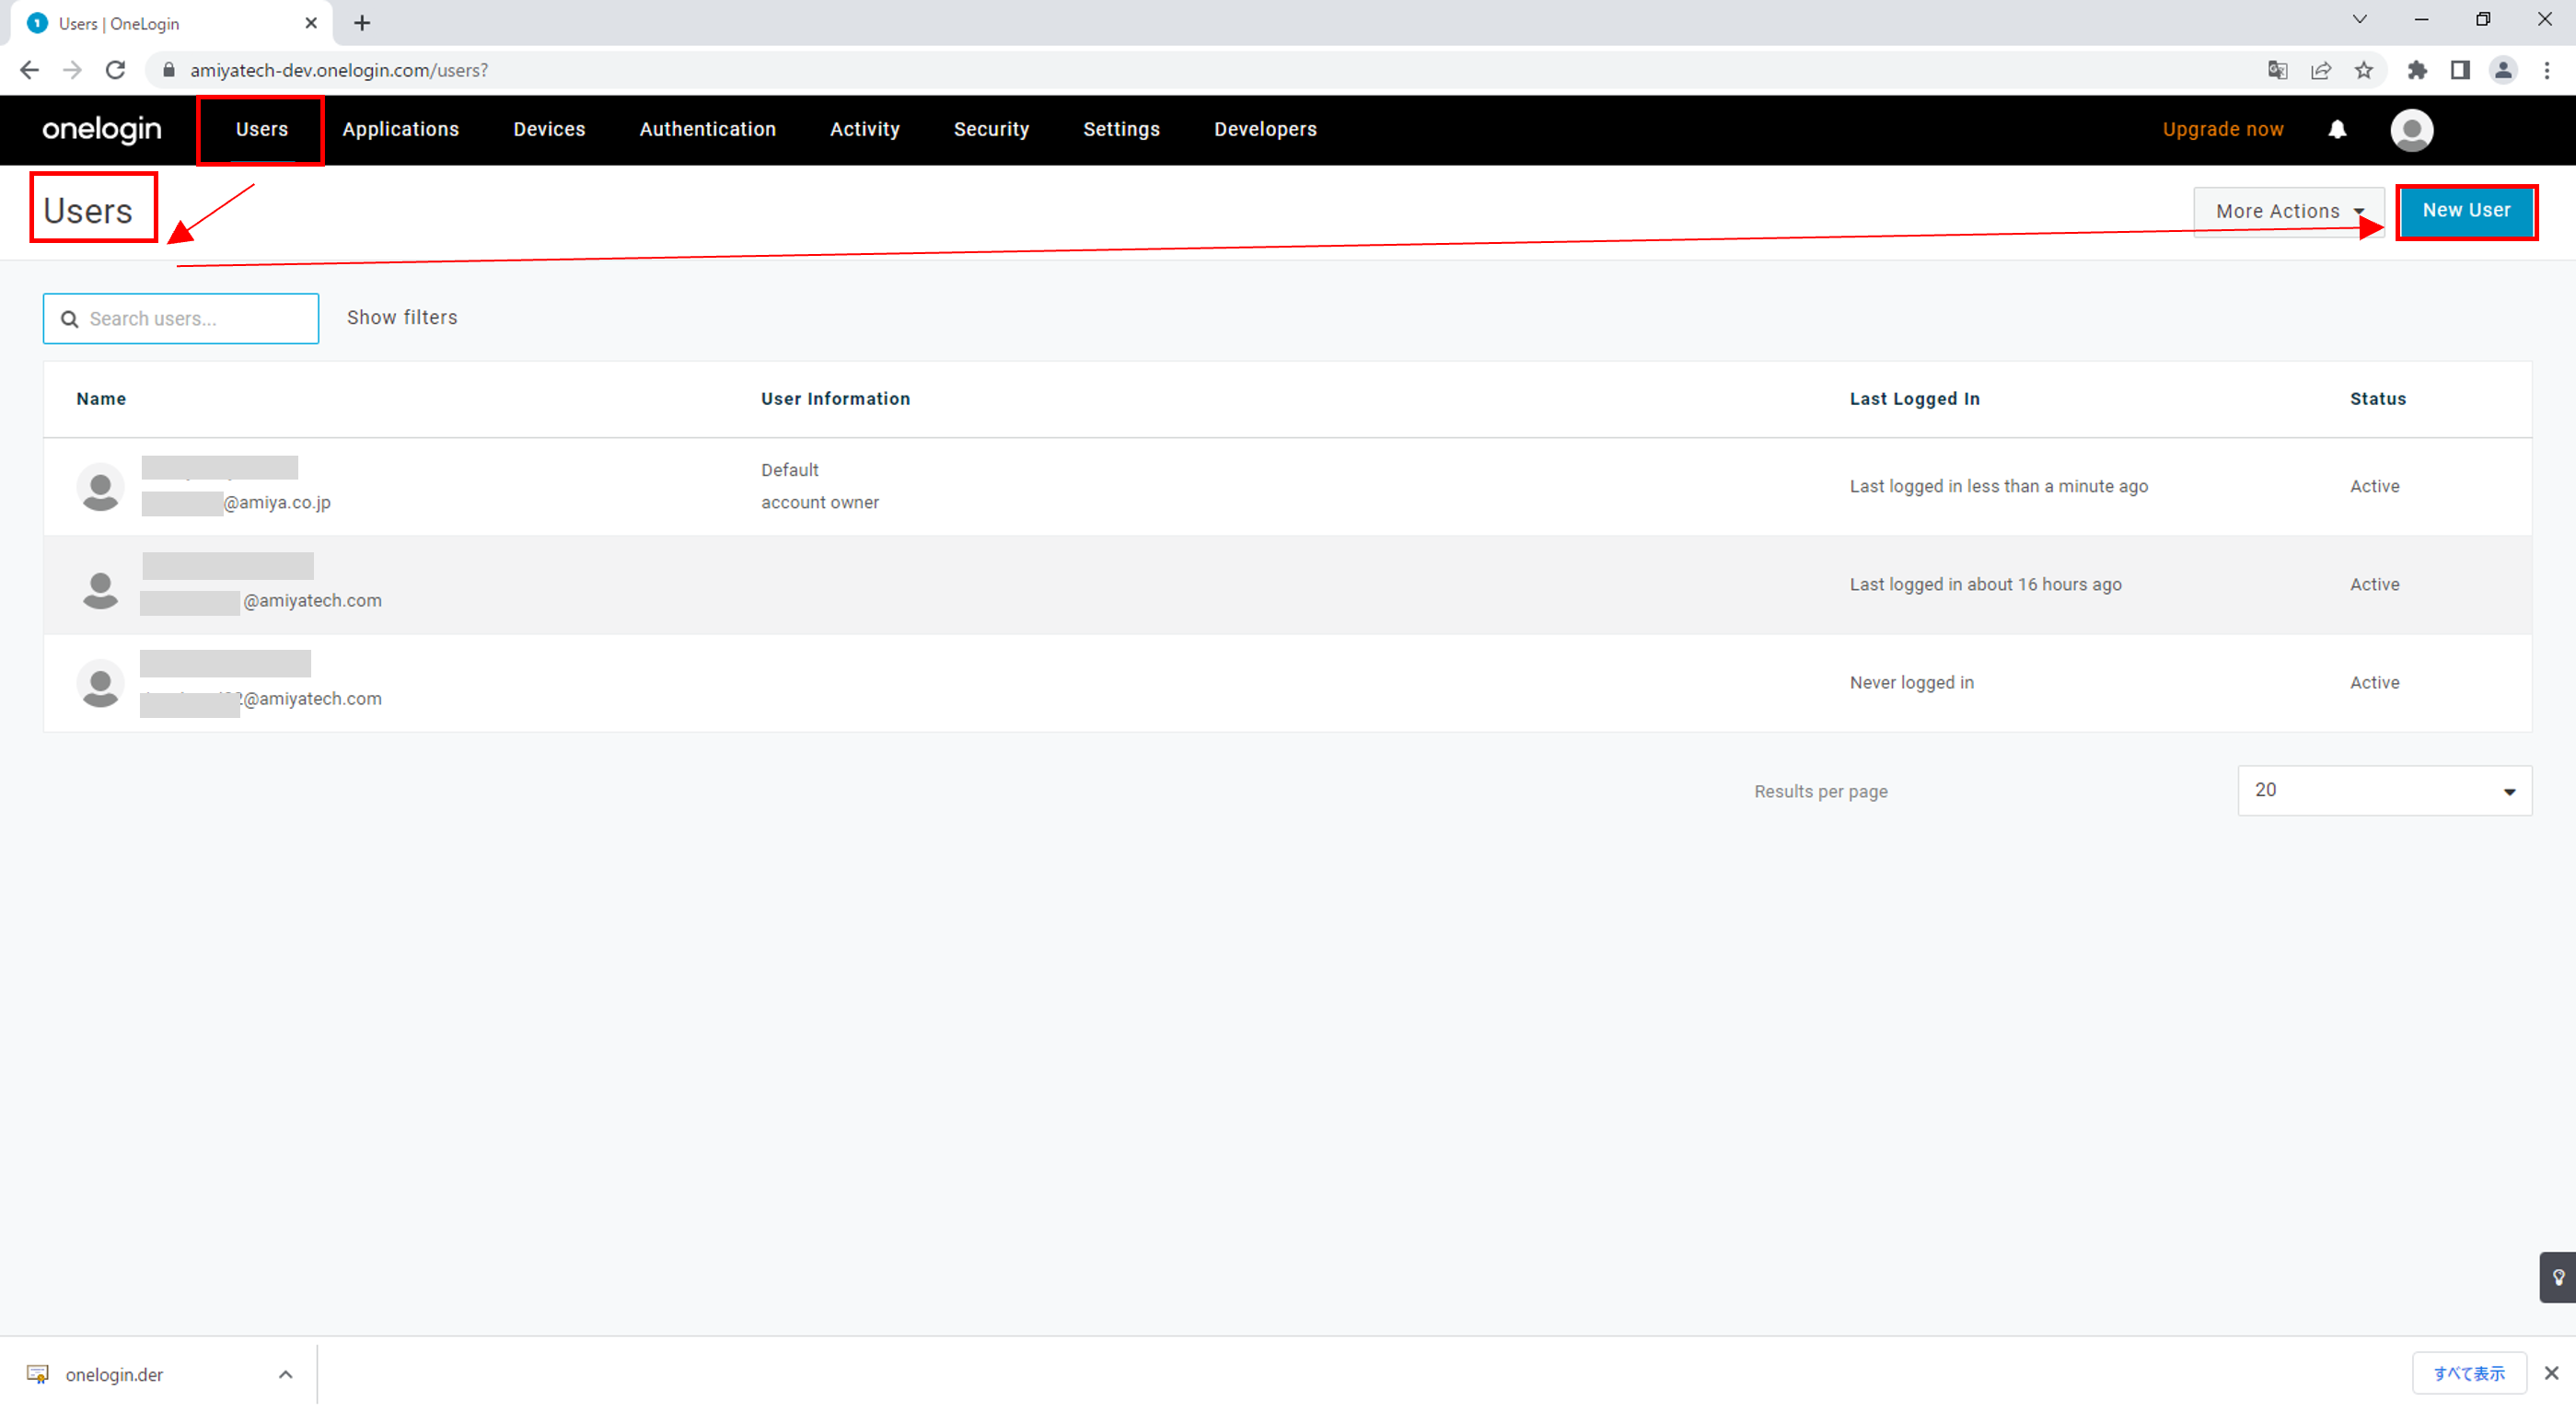Open the Chrome three-dot menu
Image resolution: width=2576 pixels, height=1412 pixels.
[x=2547, y=70]
